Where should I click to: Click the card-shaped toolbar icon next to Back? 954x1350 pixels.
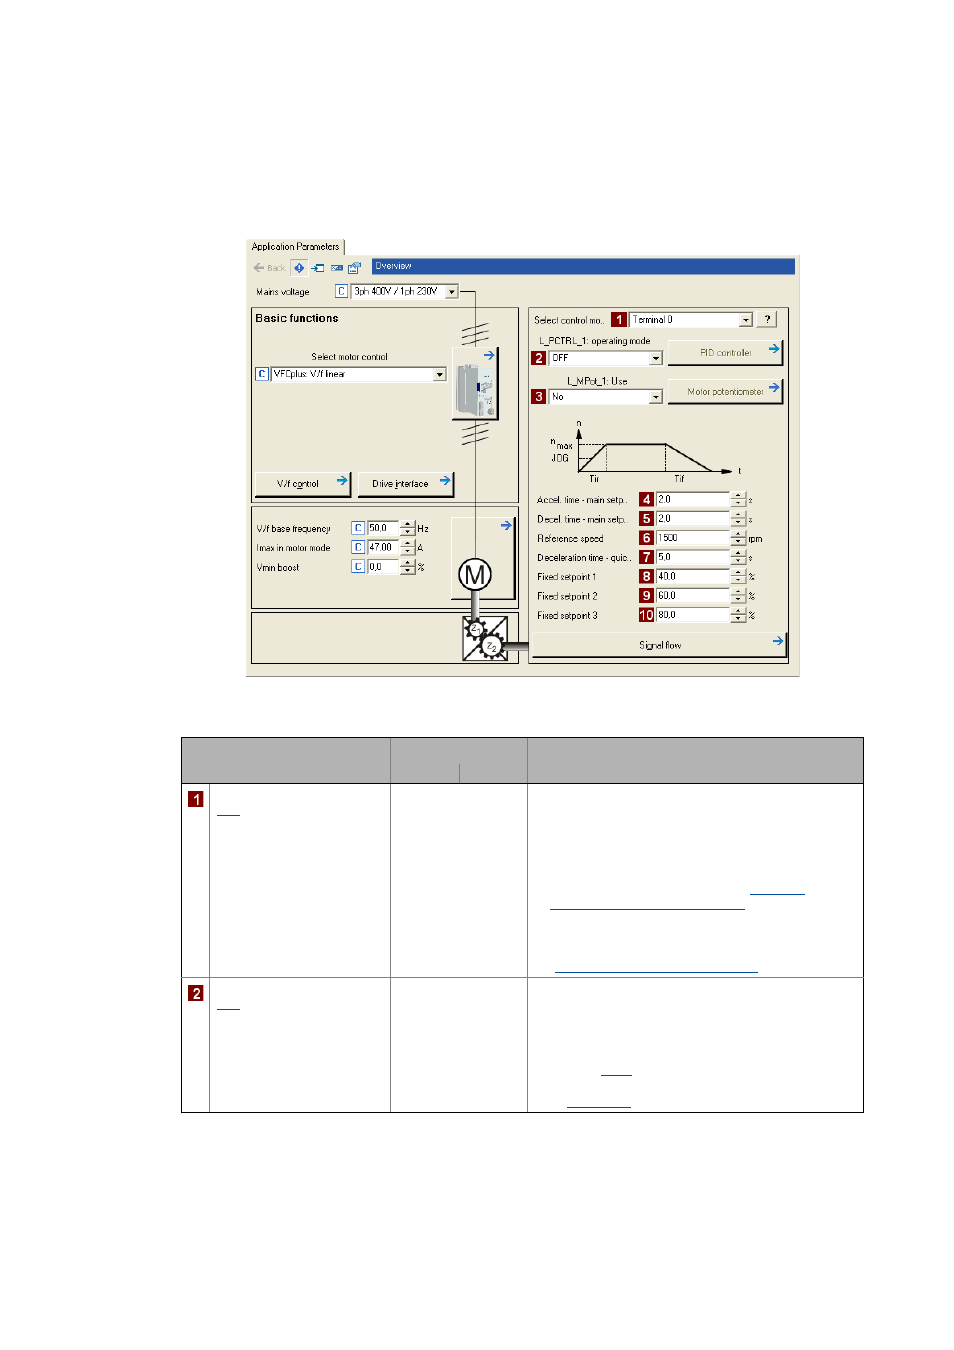click(x=337, y=268)
